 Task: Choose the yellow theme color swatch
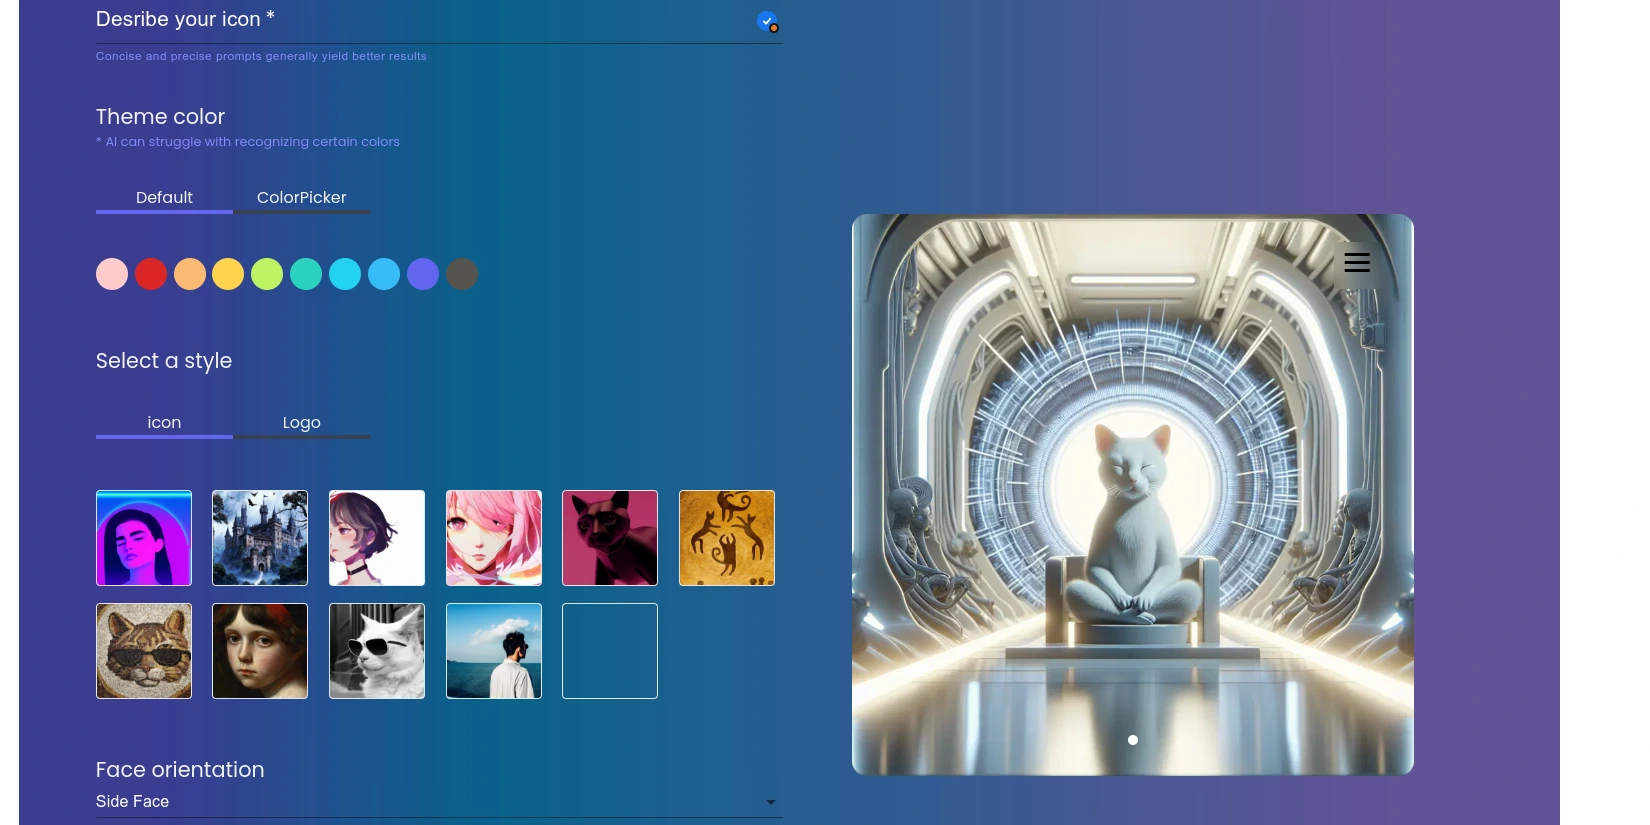tap(228, 274)
